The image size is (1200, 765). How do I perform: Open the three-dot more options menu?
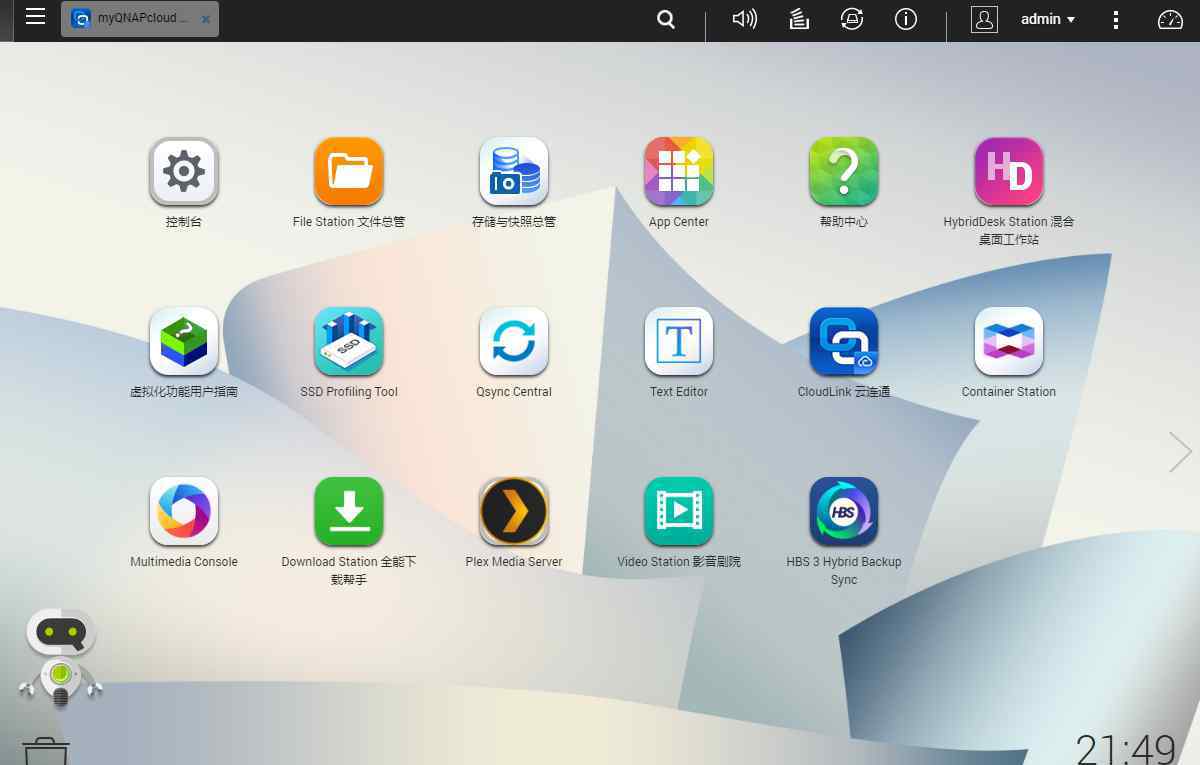click(1116, 19)
